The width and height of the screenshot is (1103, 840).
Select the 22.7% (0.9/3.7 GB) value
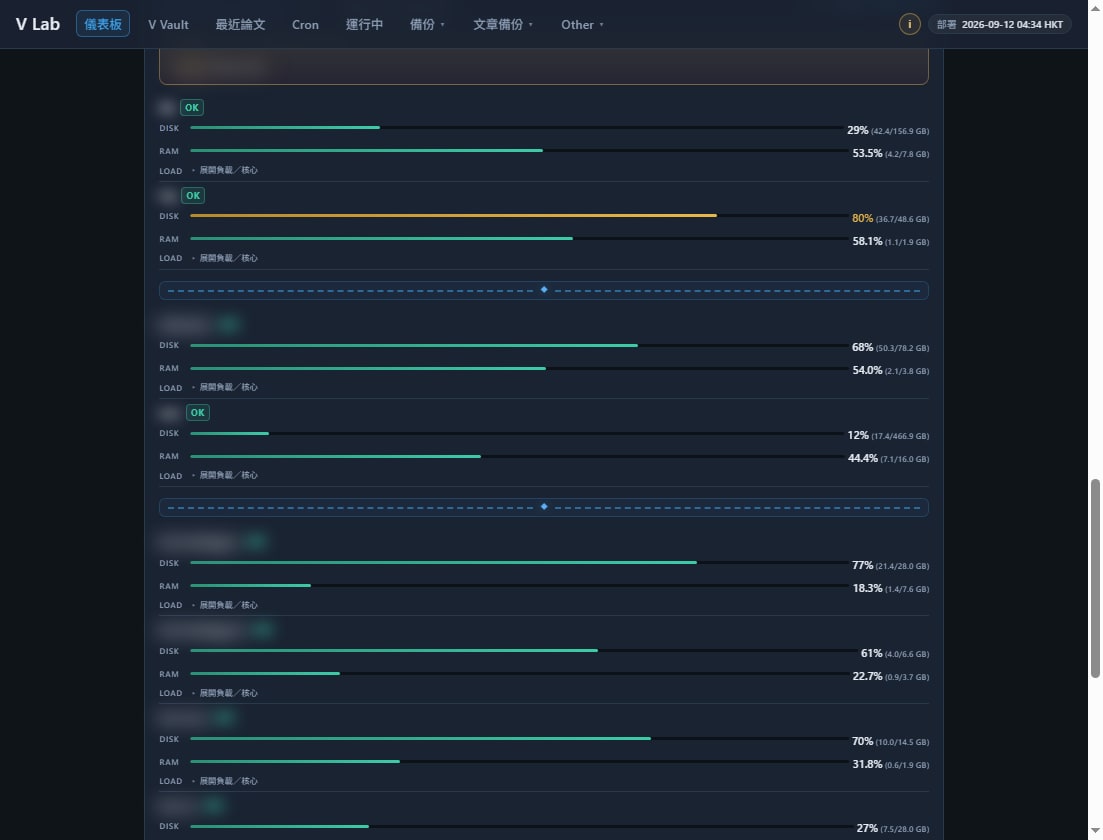coord(891,676)
